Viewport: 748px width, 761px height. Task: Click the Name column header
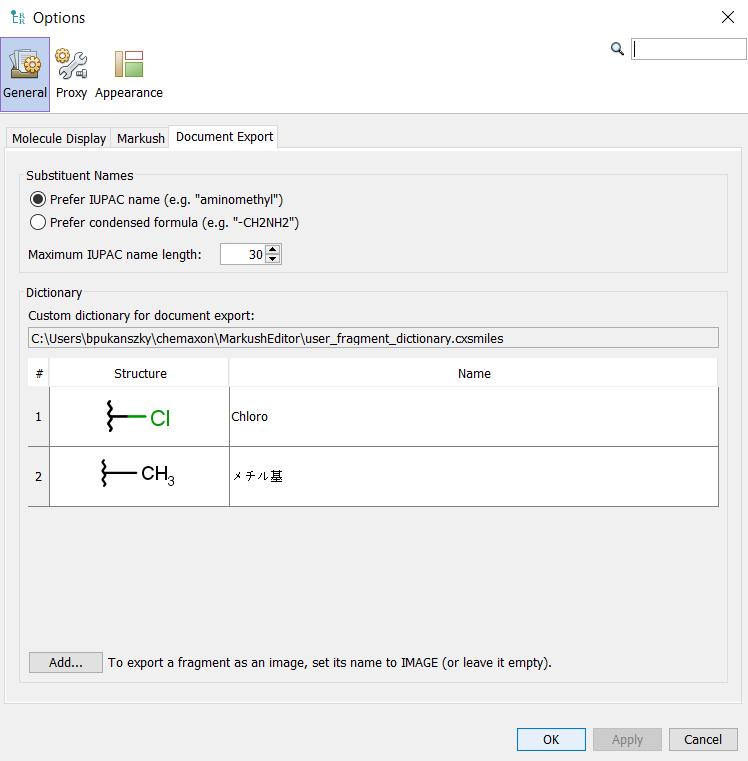coord(474,373)
